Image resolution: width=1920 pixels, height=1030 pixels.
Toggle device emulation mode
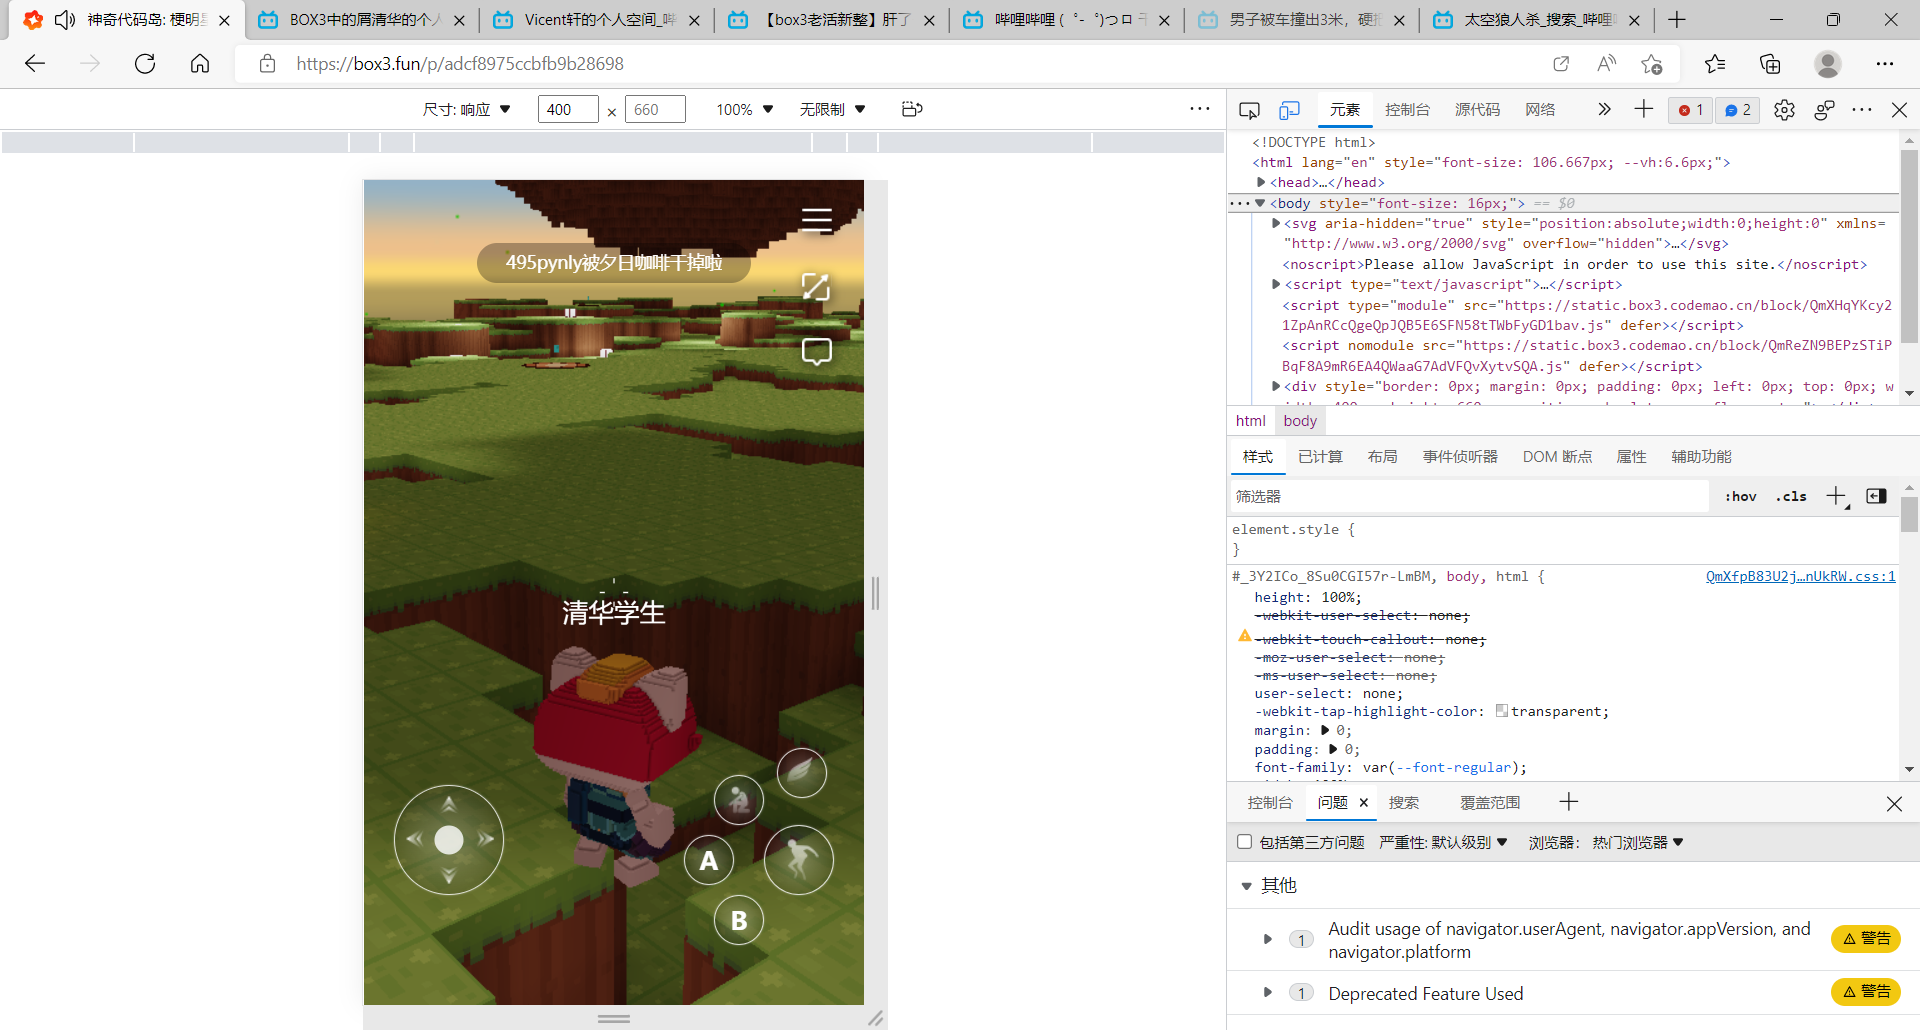tap(1290, 110)
